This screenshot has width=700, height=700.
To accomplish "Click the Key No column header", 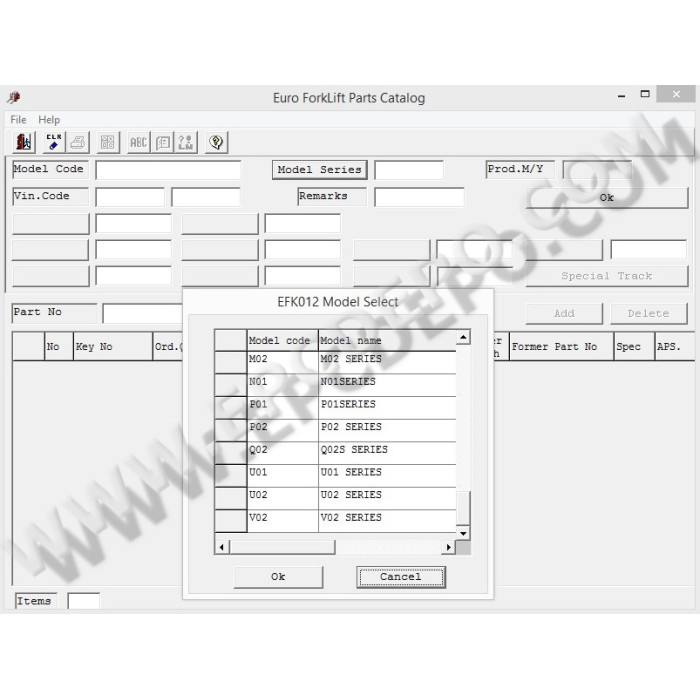I will click(113, 346).
